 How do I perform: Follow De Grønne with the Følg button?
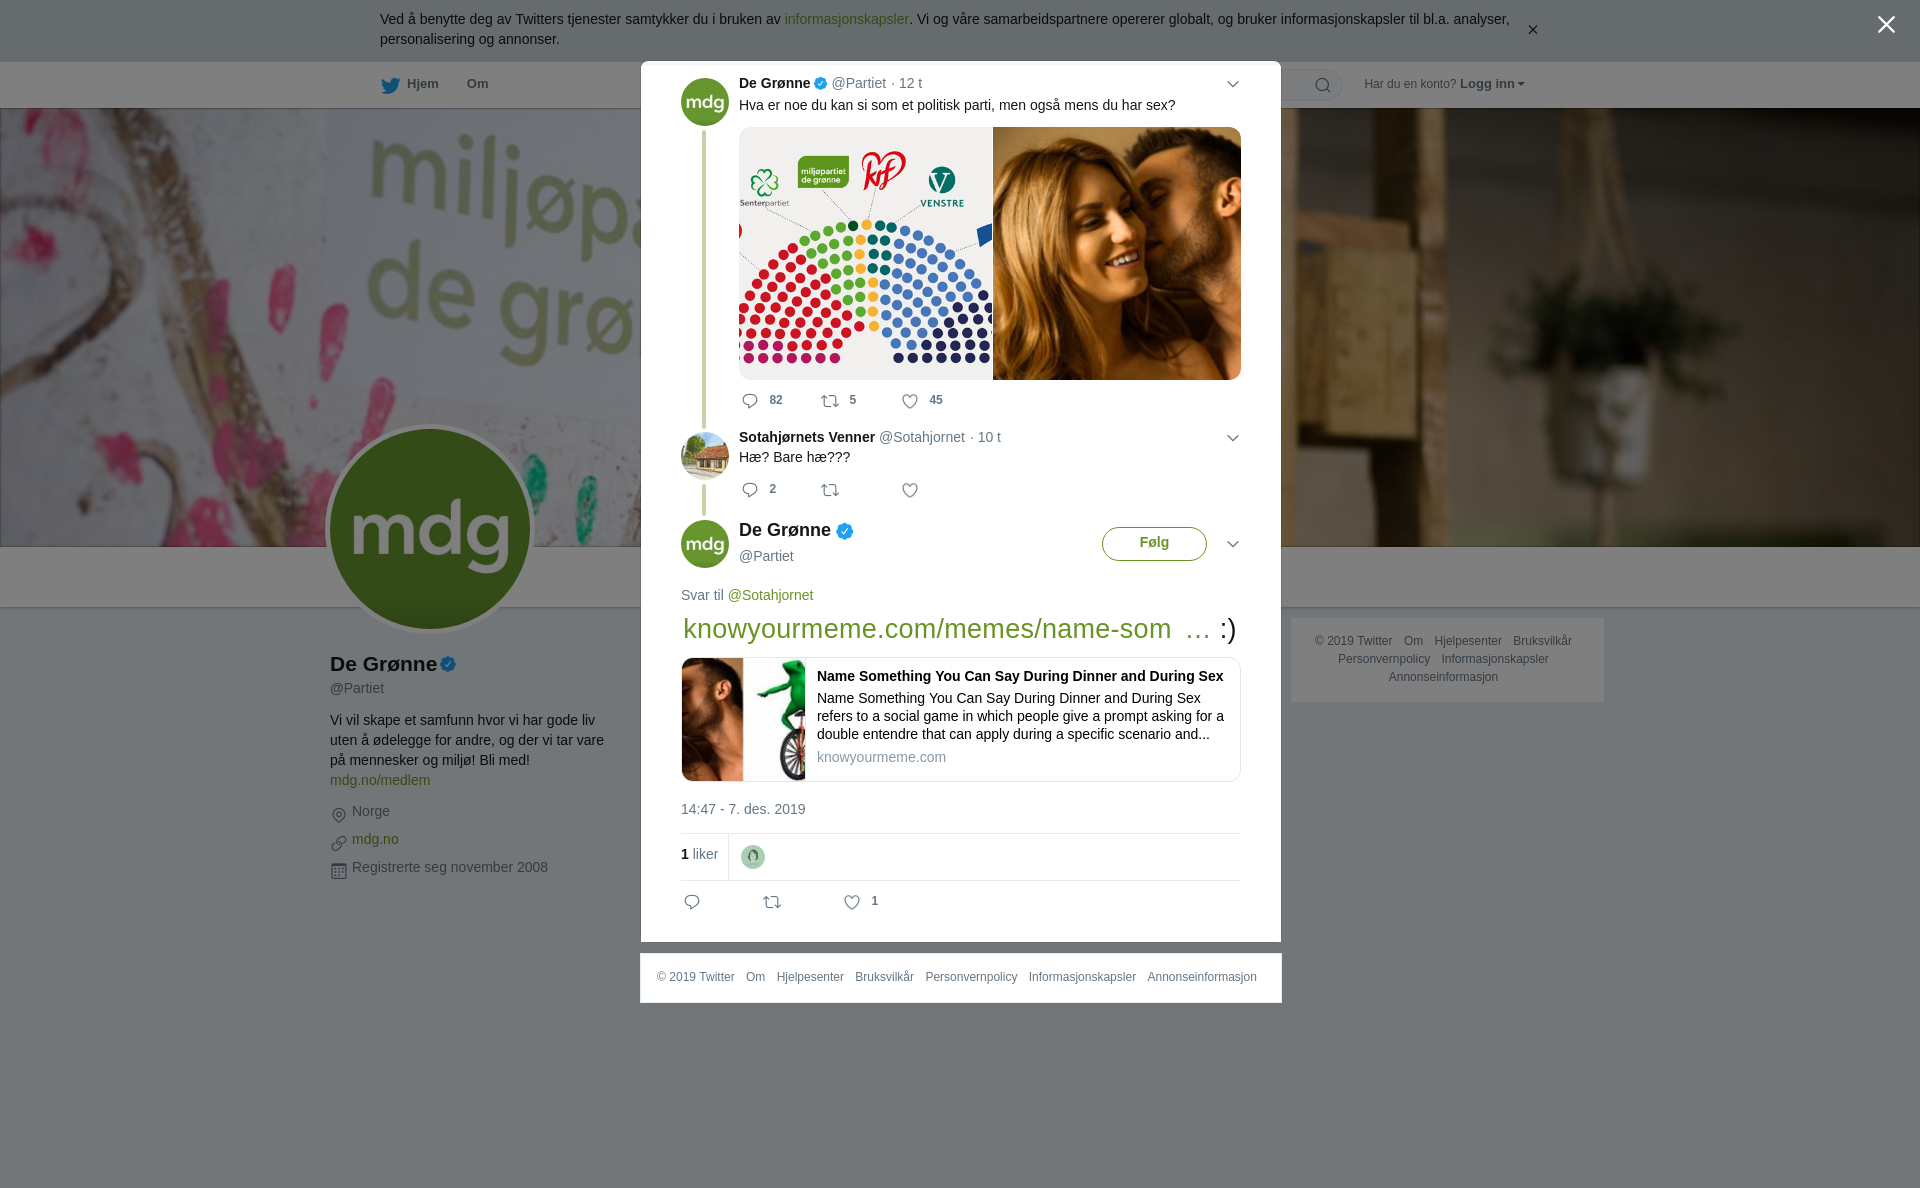(1154, 544)
